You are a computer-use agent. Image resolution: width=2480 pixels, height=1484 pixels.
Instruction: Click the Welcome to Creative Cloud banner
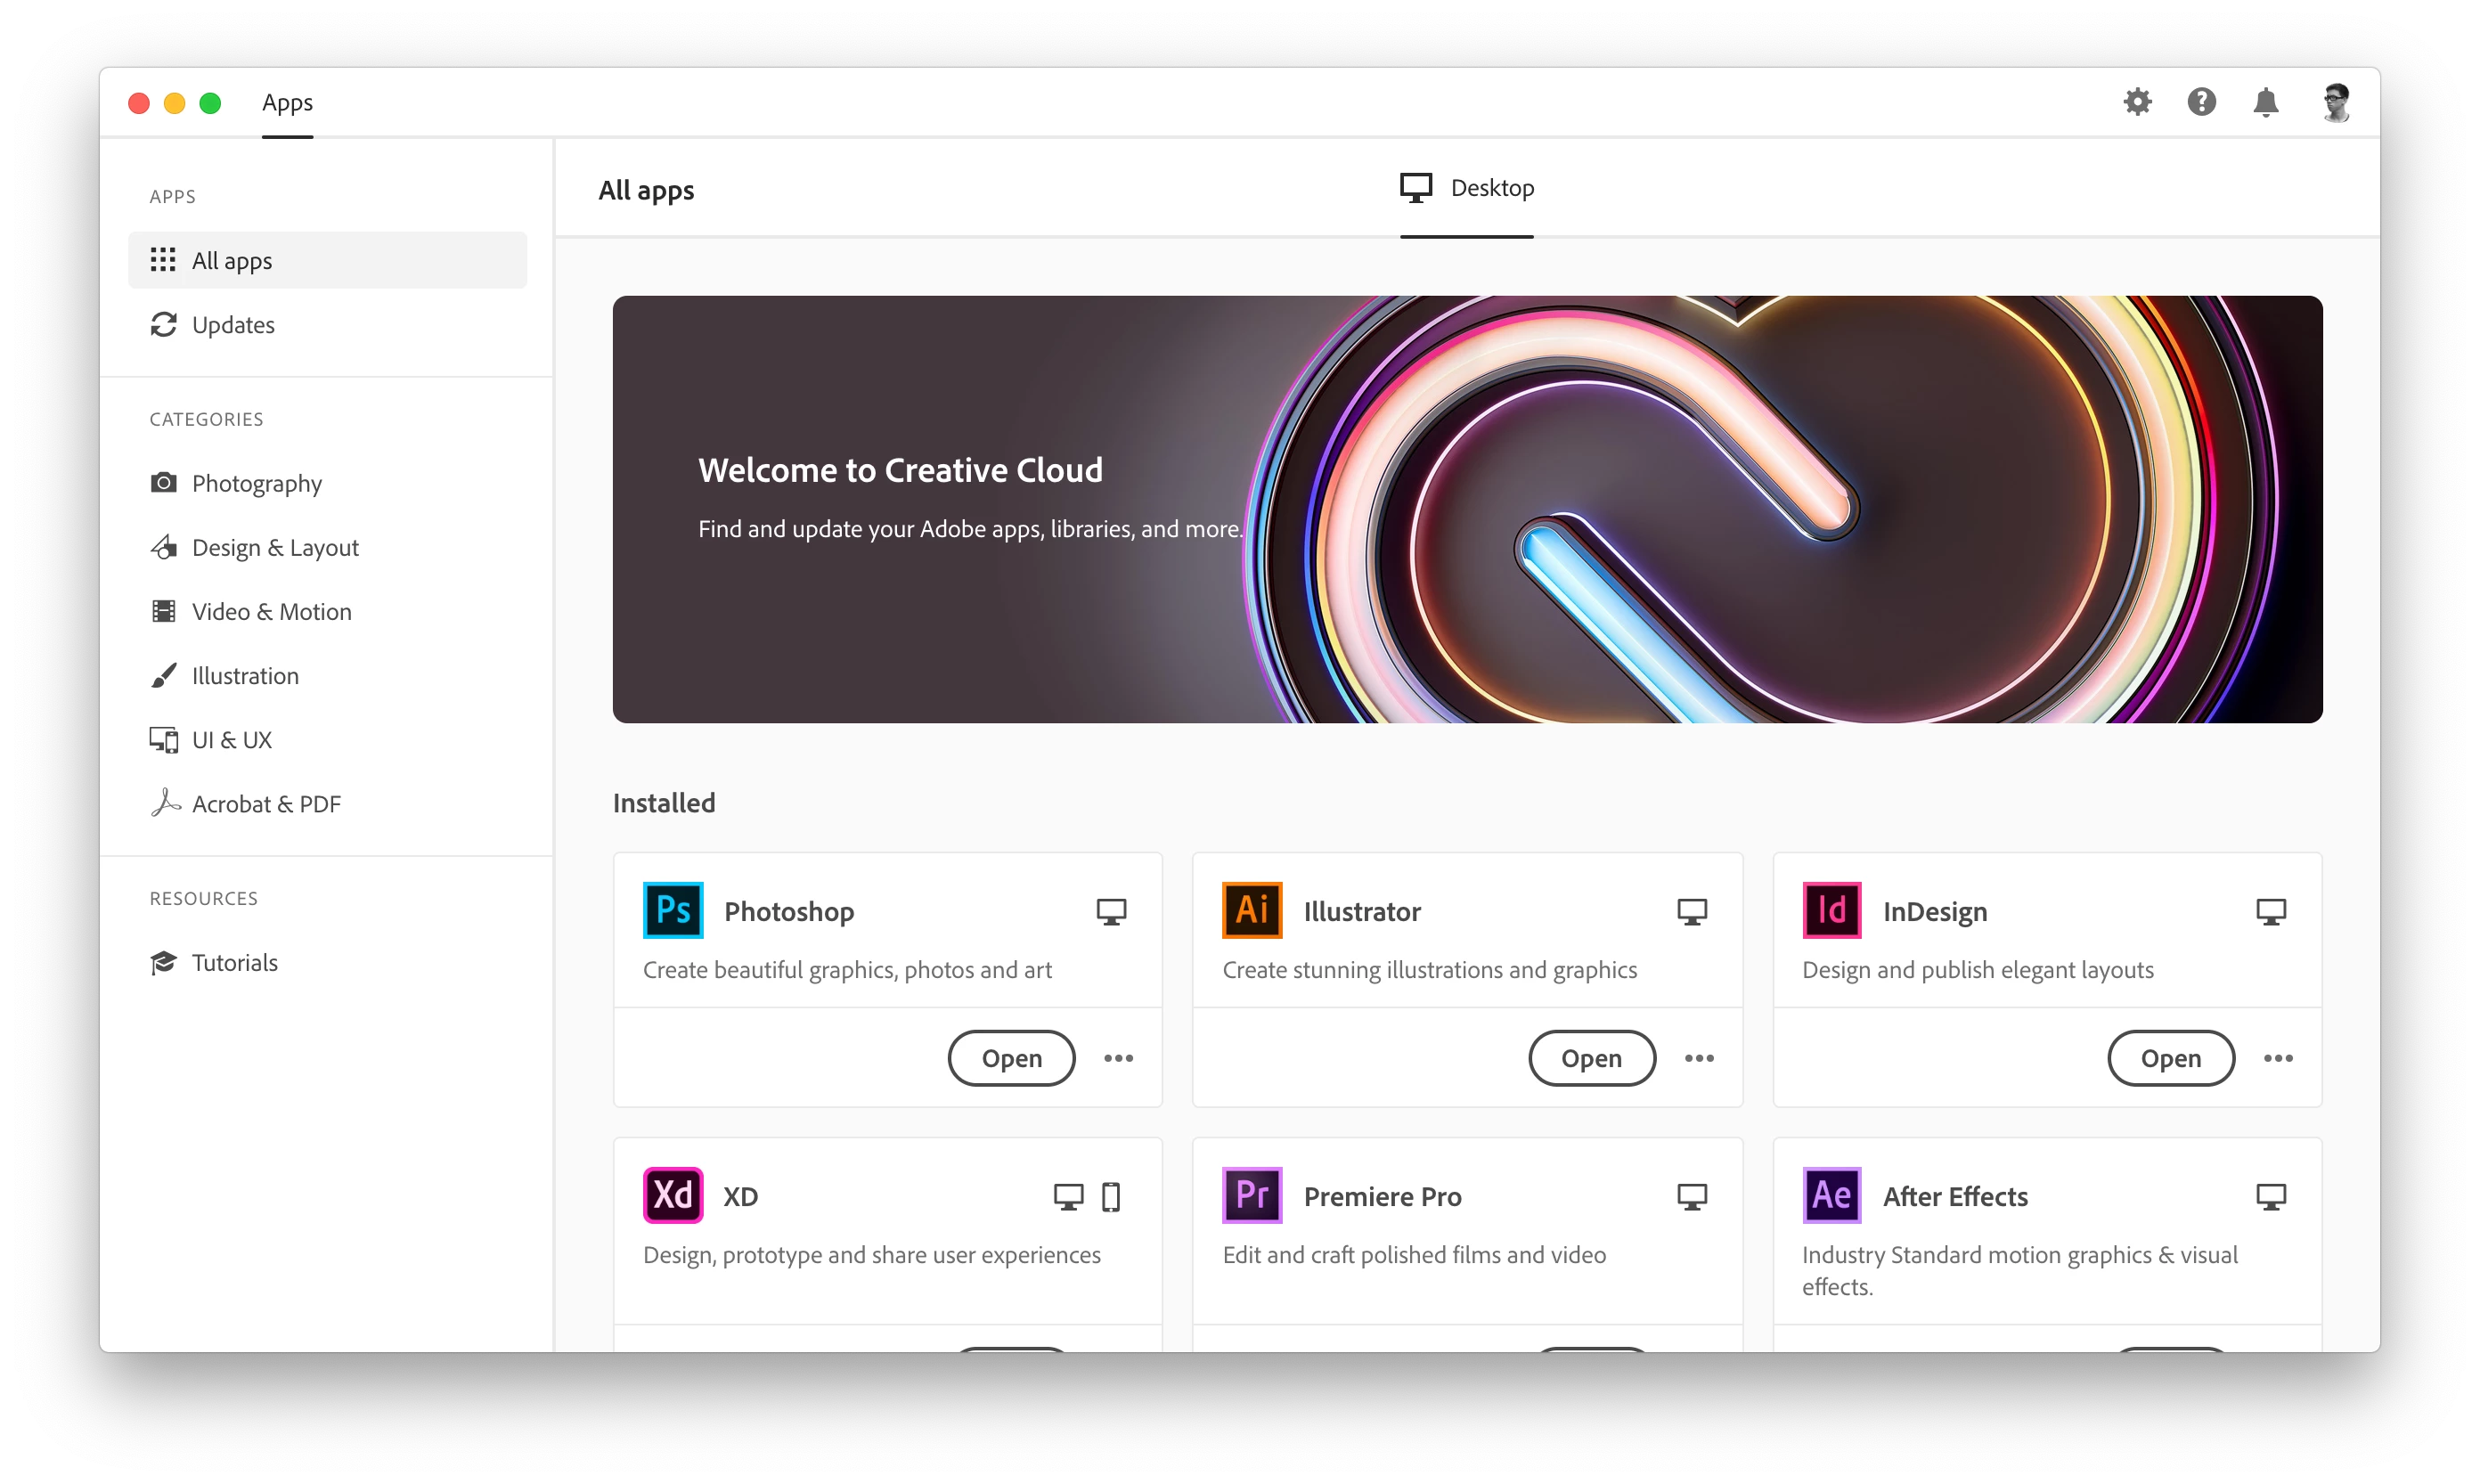tap(1467, 509)
